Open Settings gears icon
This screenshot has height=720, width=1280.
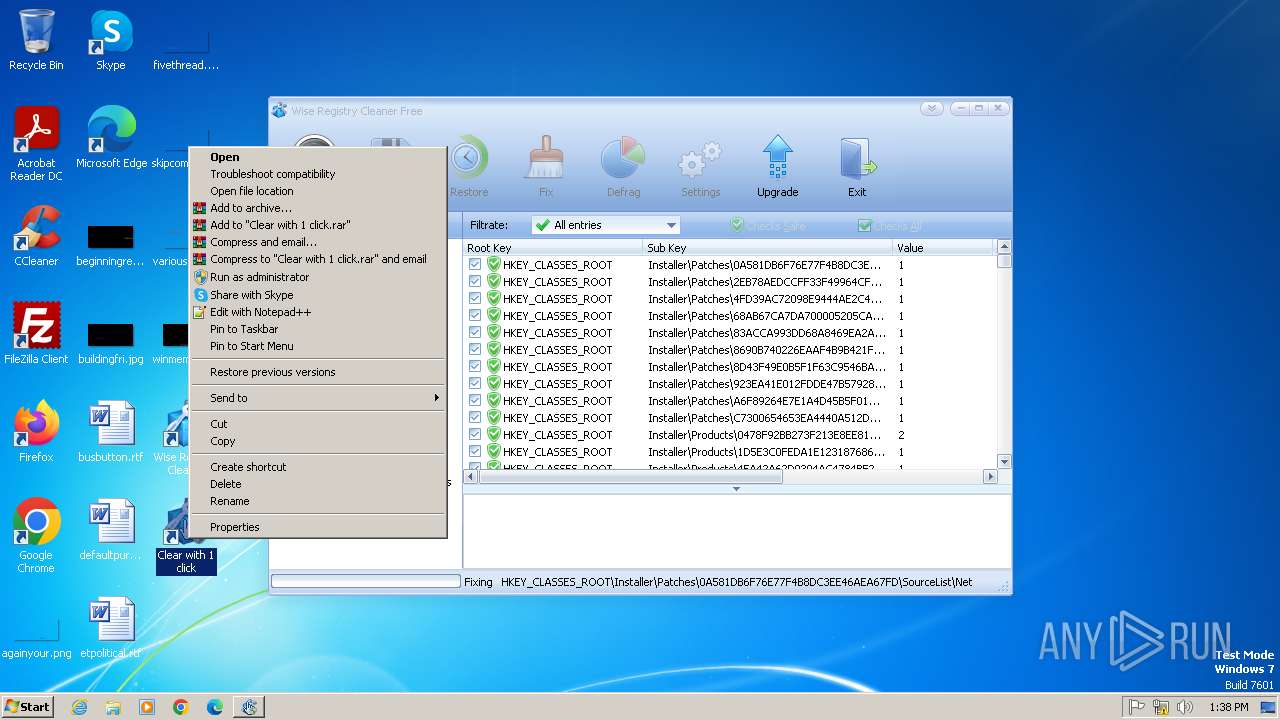click(x=700, y=168)
